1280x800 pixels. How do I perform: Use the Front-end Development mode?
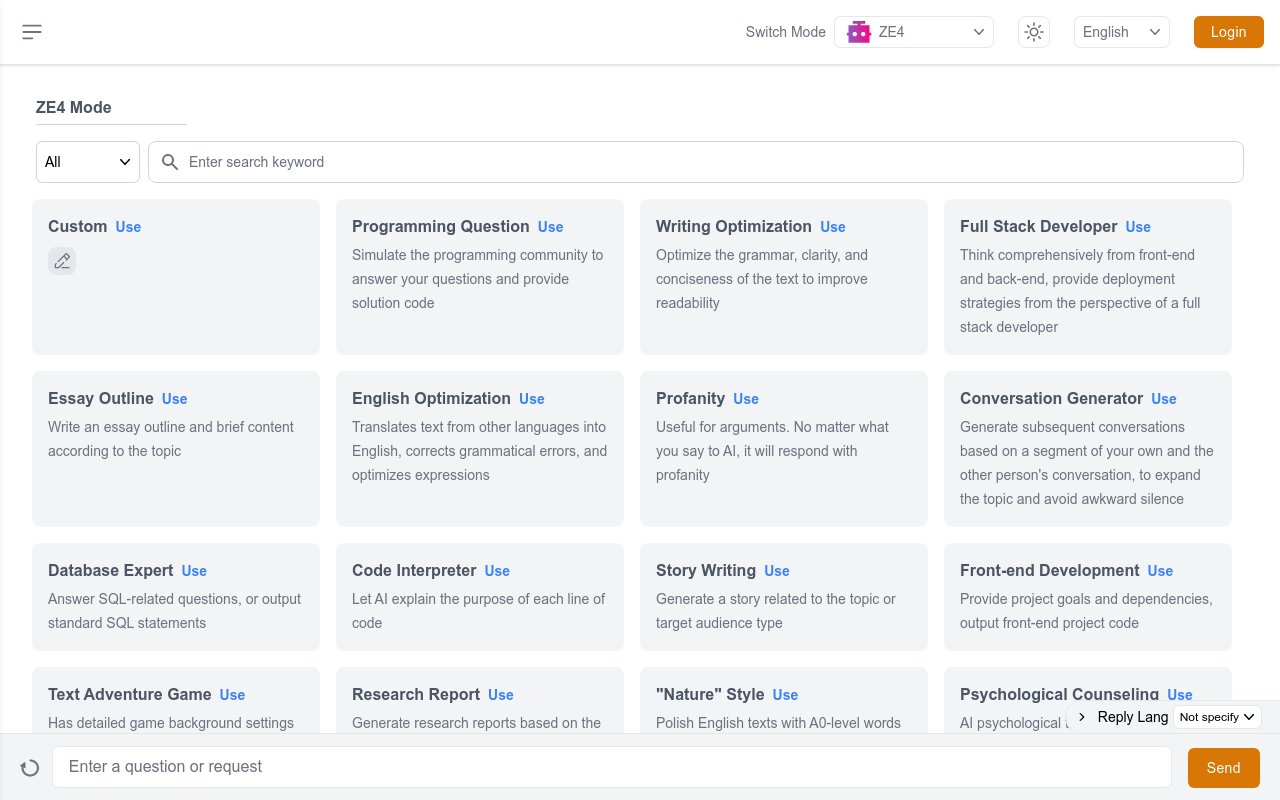pos(1160,571)
